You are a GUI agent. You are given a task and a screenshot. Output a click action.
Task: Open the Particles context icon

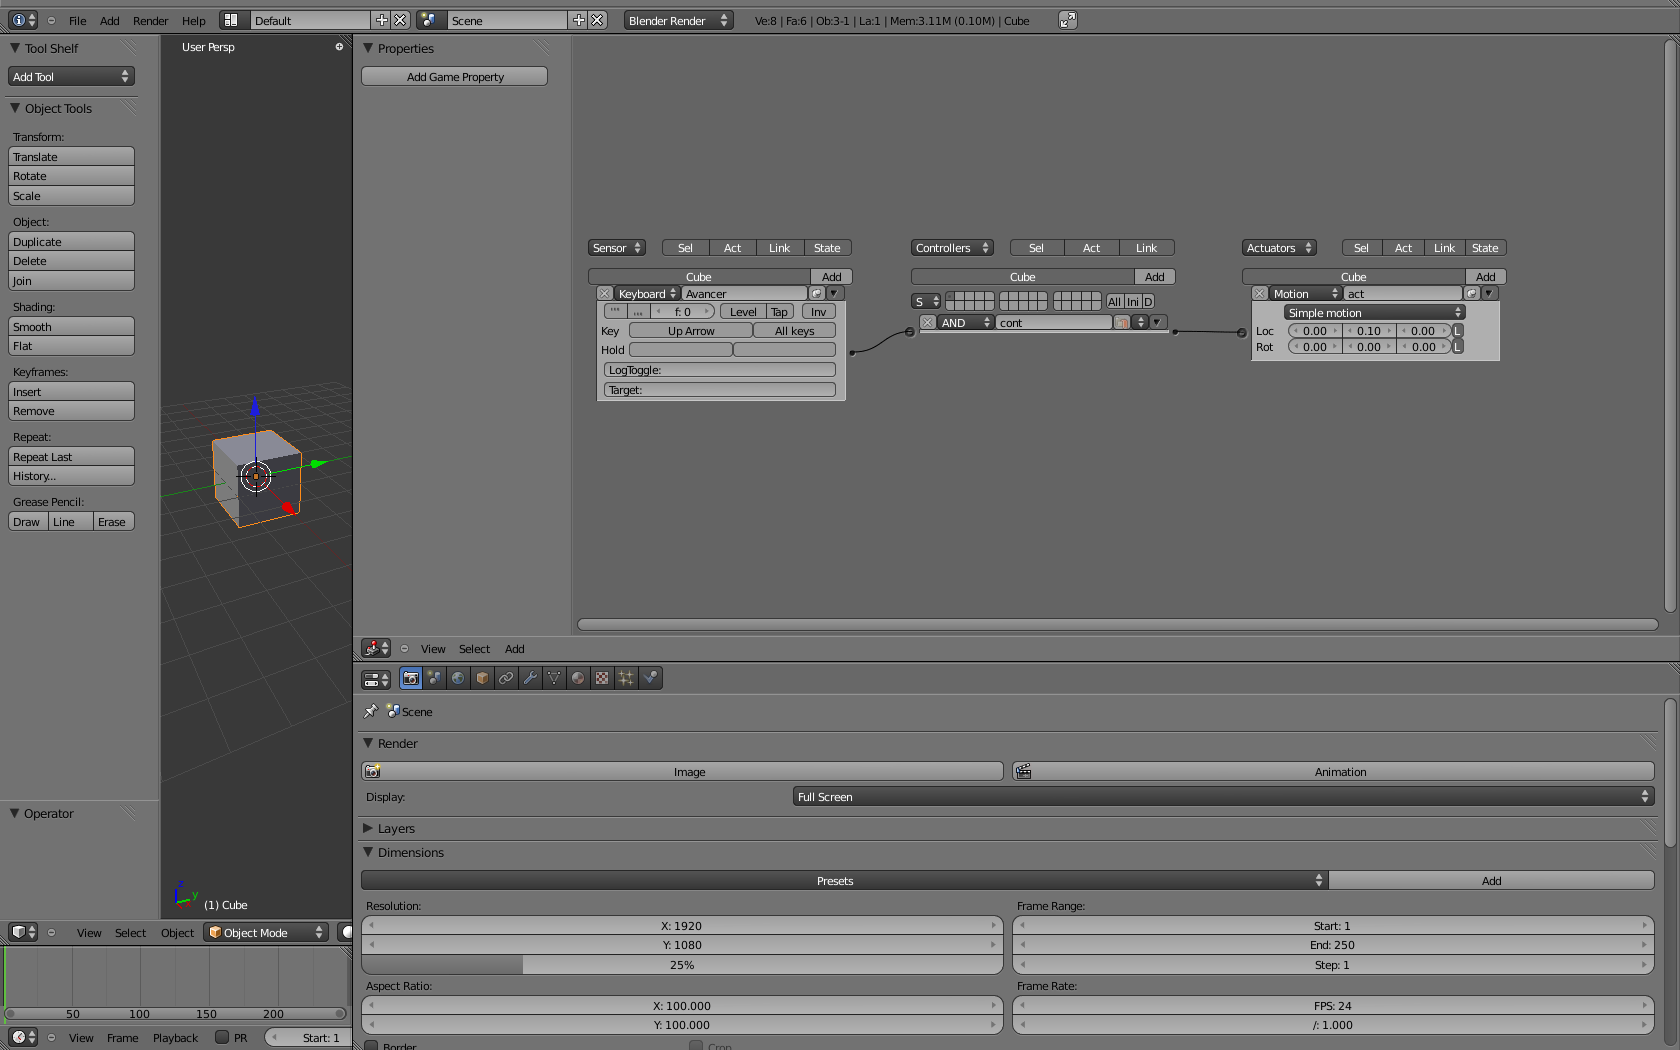point(626,678)
